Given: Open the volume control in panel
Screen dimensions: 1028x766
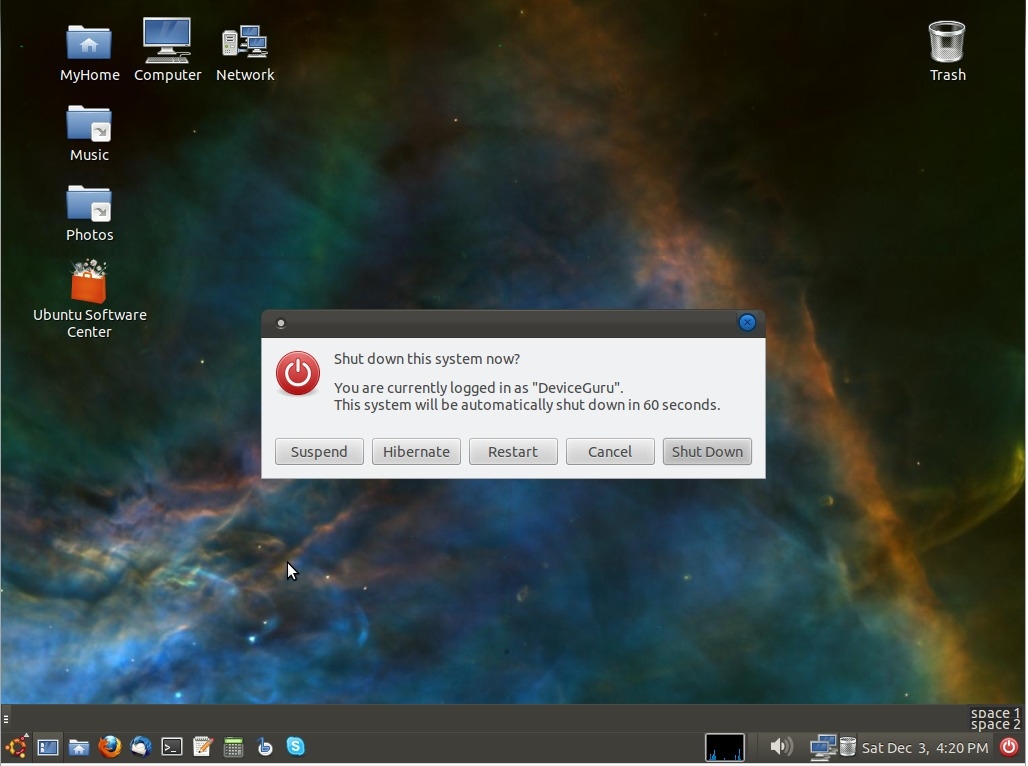Looking at the screenshot, I should tap(780, 746).
